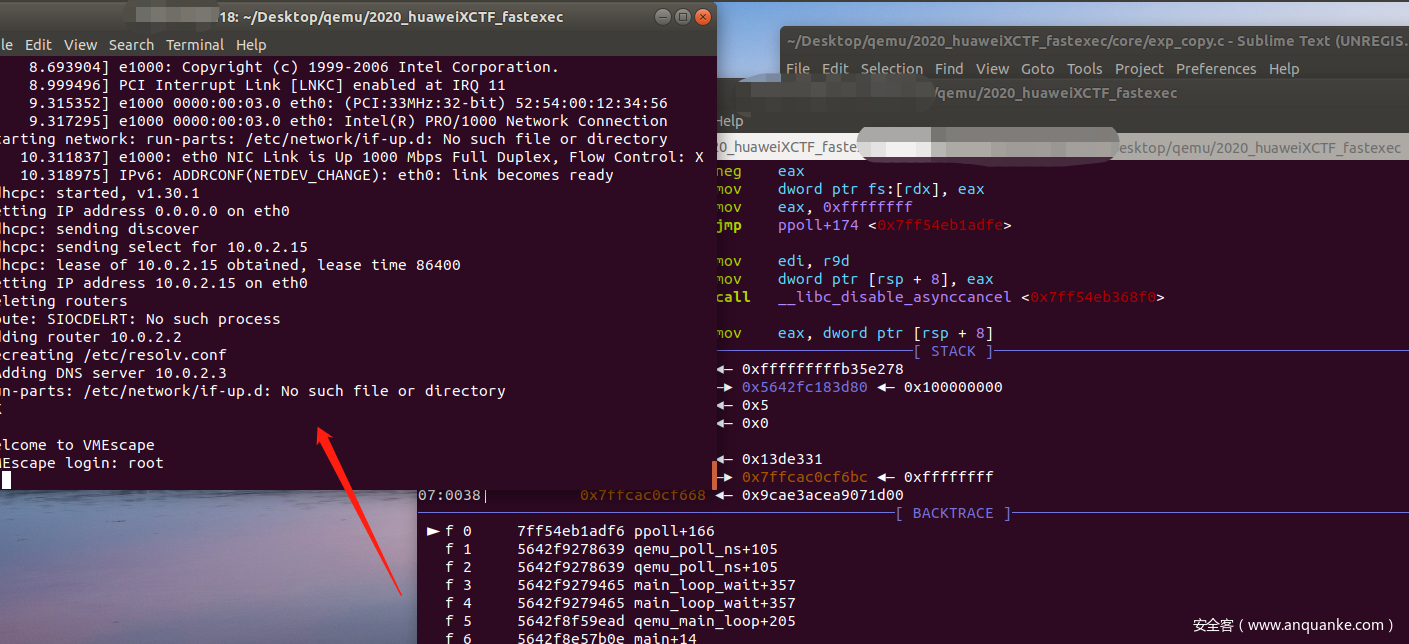Open Sublime Text's Project menu

(1139, 69)
